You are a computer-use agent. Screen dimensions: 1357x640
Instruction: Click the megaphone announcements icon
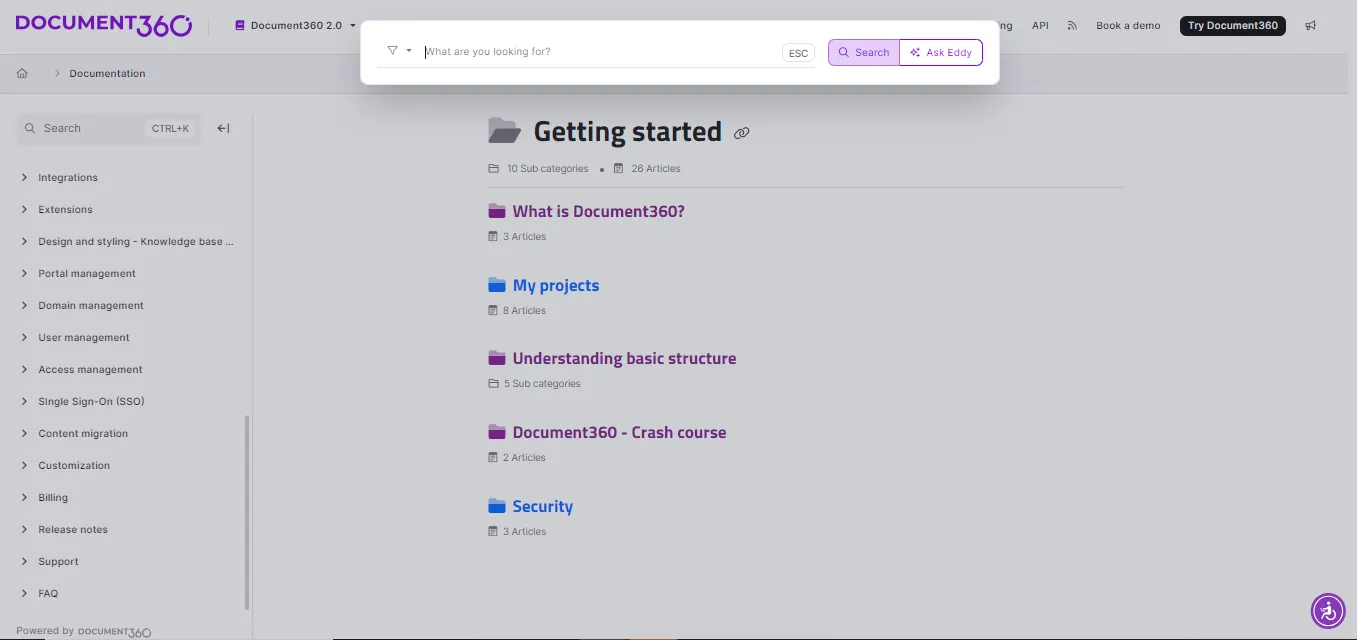click(1311, 26)
